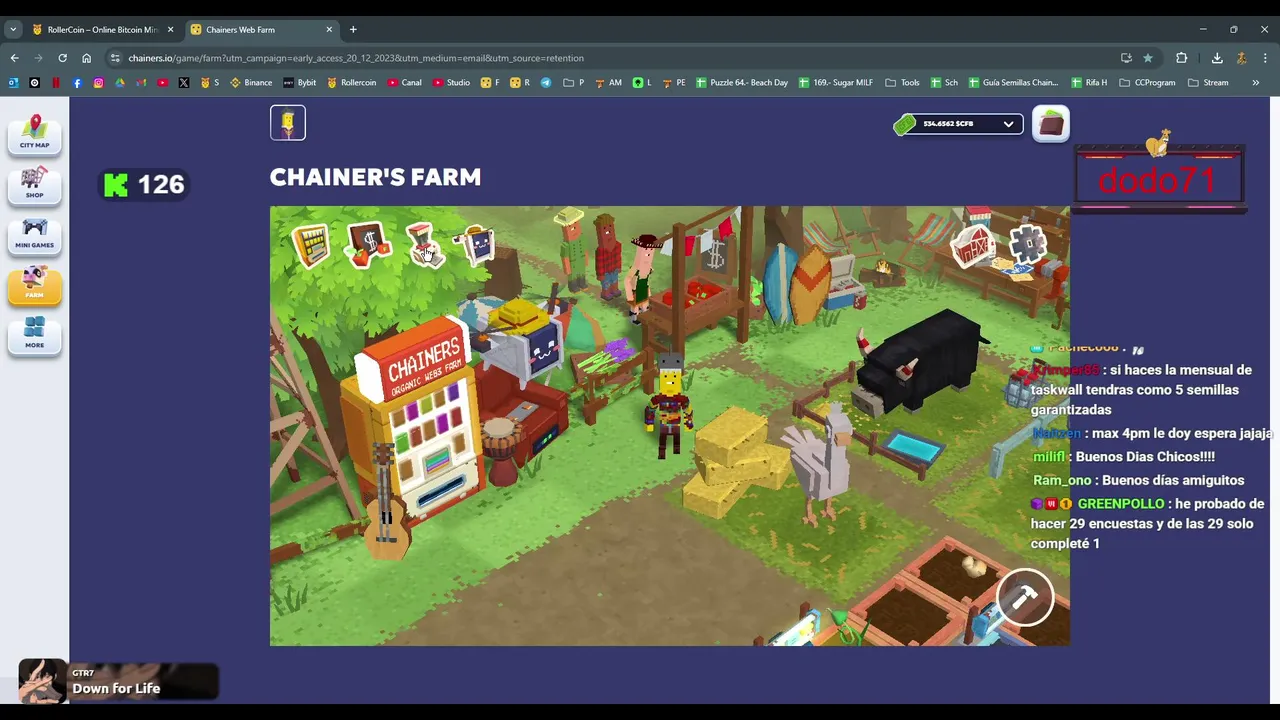Viewport: 1280px width, 720px height.
Task: Go back to the previous page
Action: (x=15, y=58)
